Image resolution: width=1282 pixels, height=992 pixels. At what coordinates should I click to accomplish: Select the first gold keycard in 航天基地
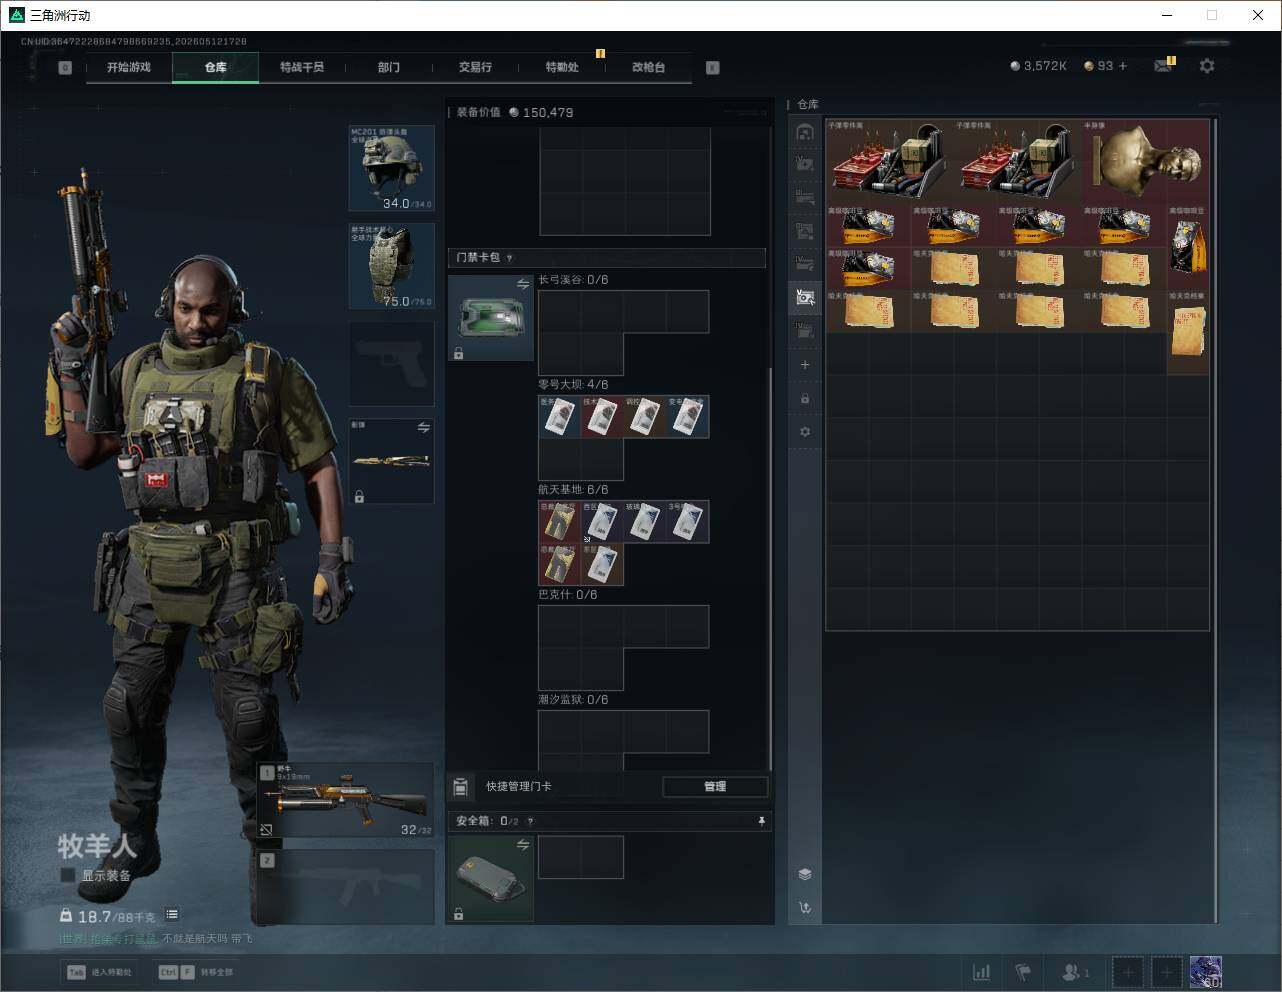click(559, 522)
